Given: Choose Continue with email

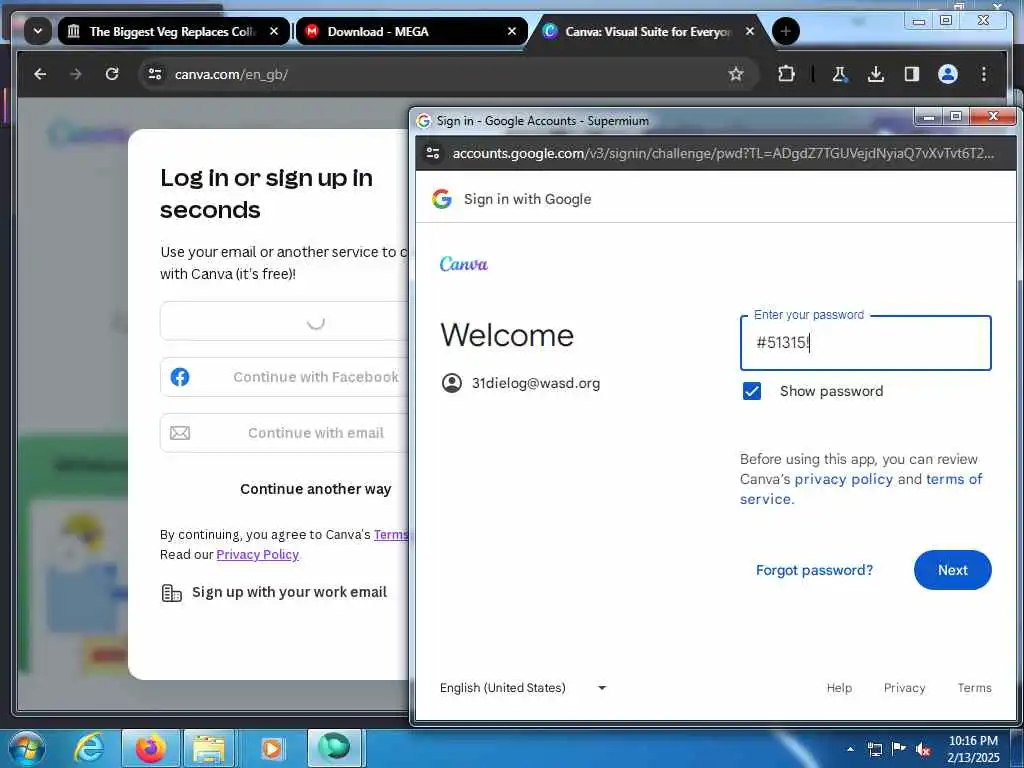Looking at the screenshot, I should 285,433.
